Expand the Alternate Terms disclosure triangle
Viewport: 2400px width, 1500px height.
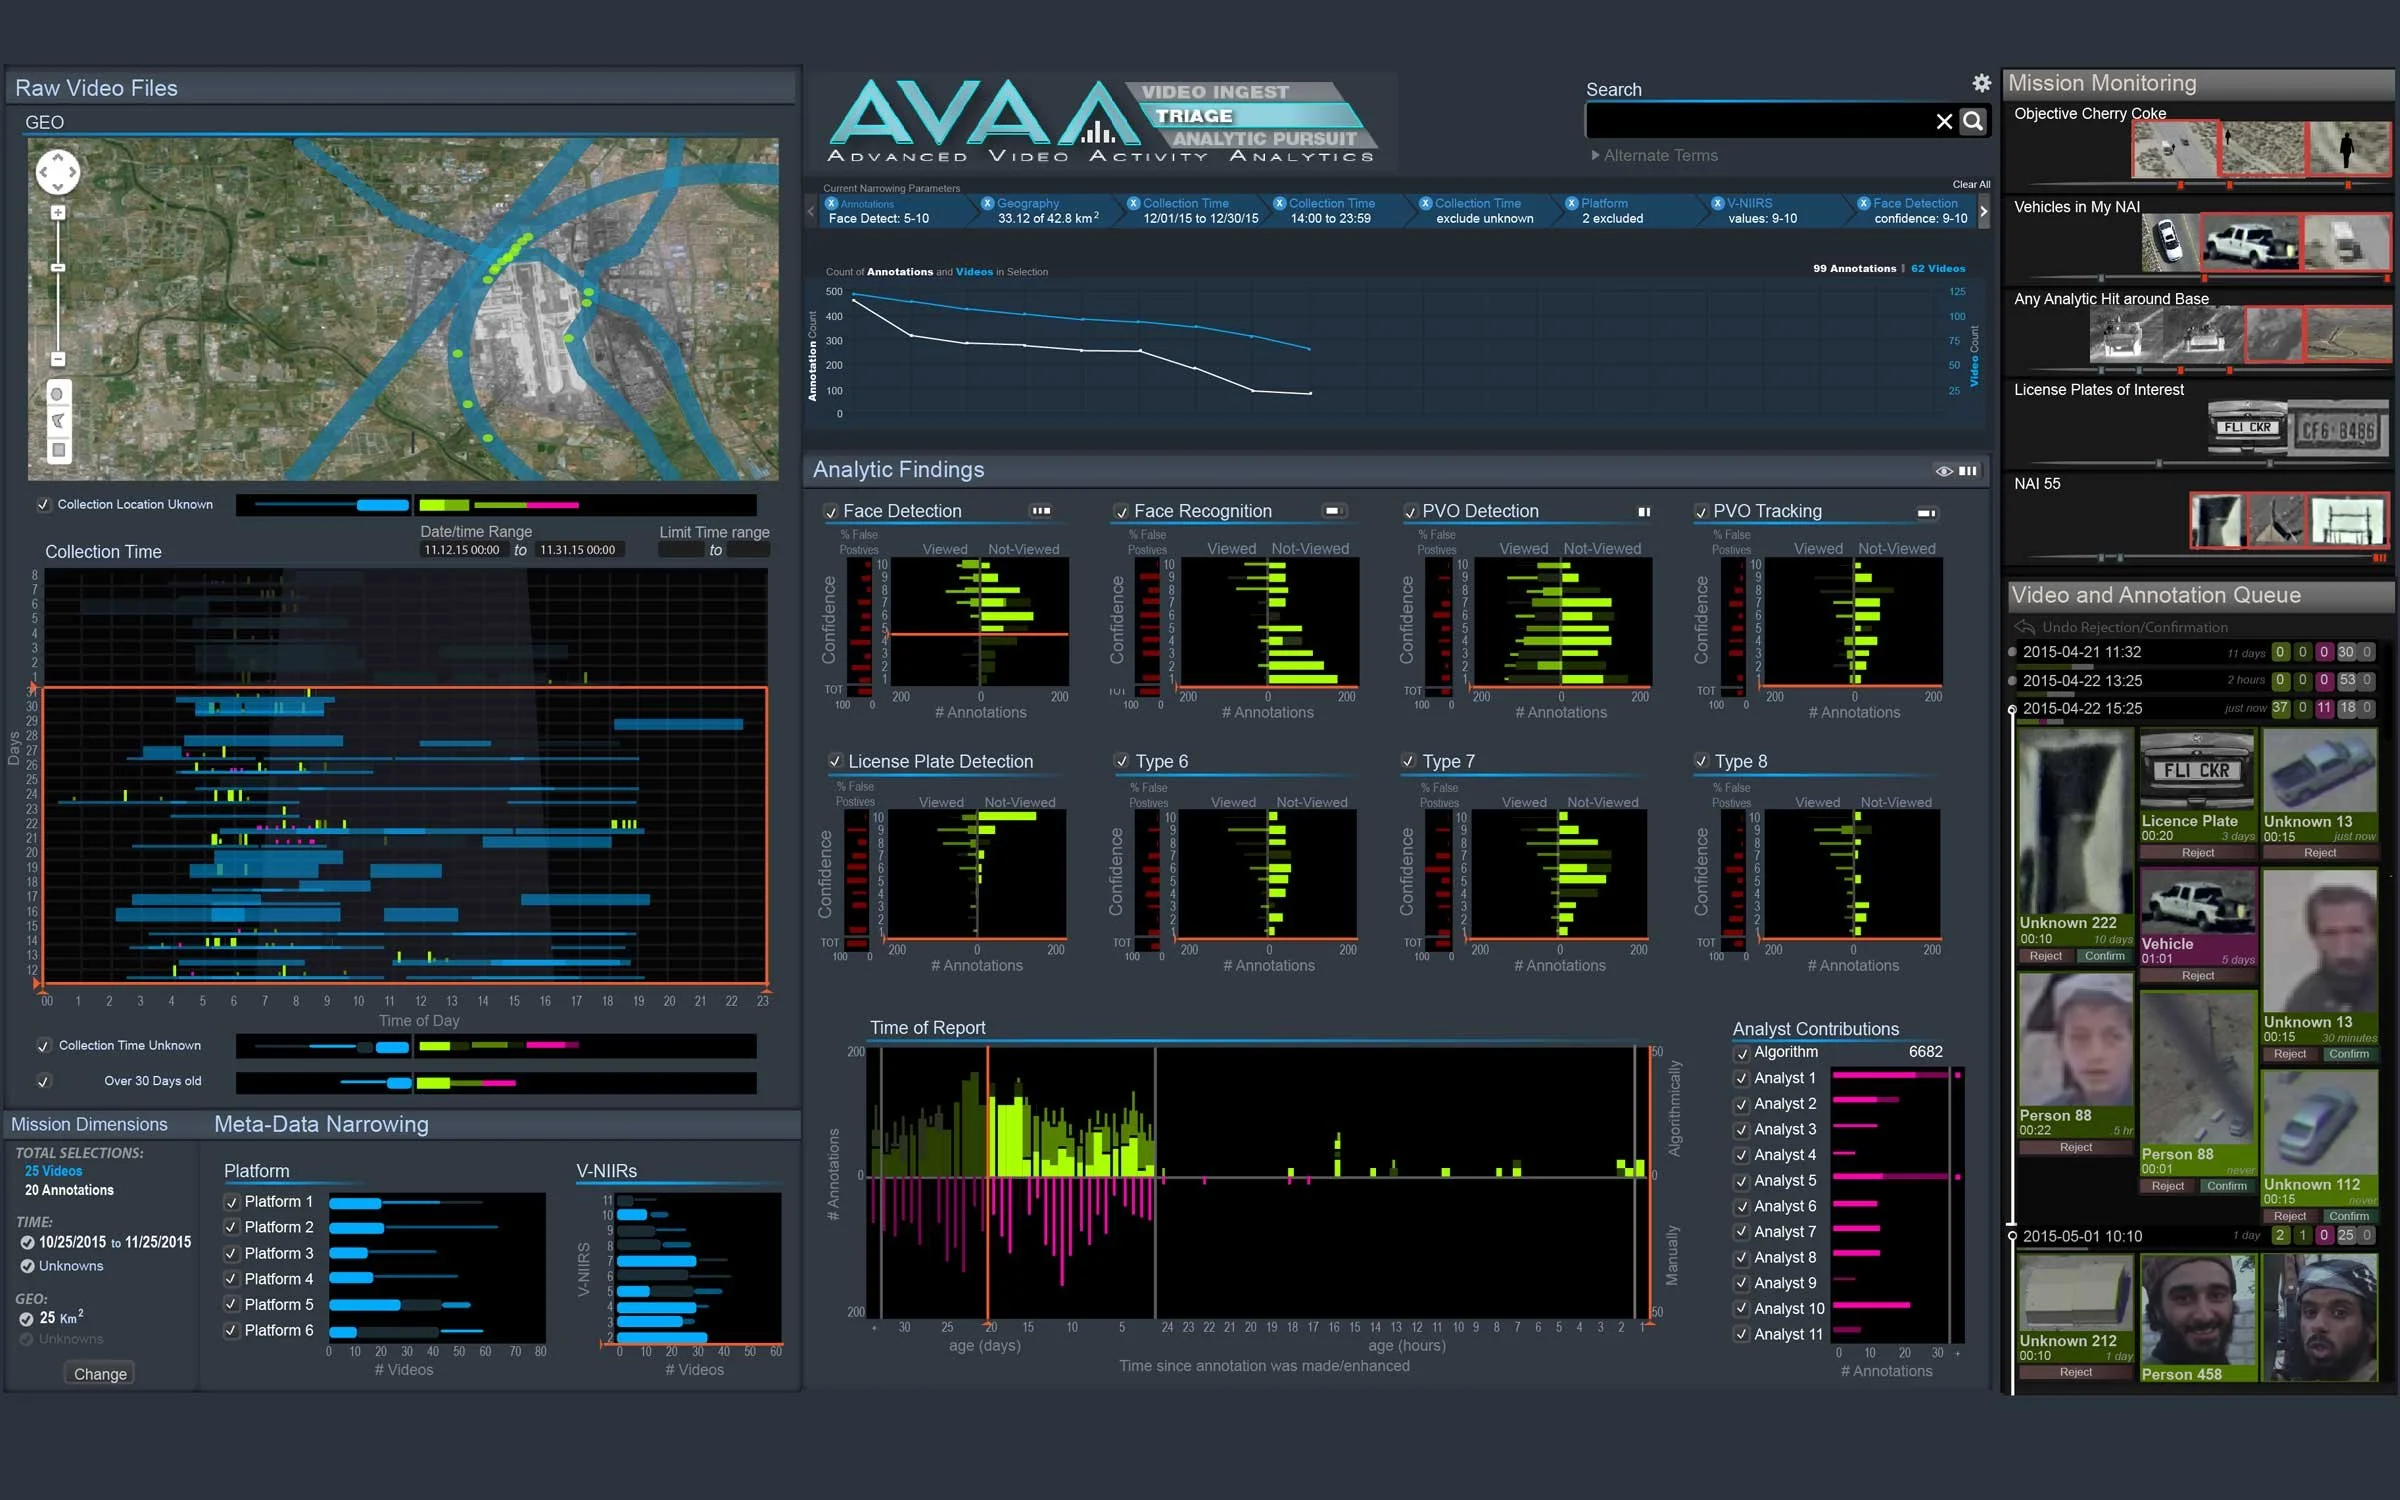pyautogui.click(x=1595, y=155)
